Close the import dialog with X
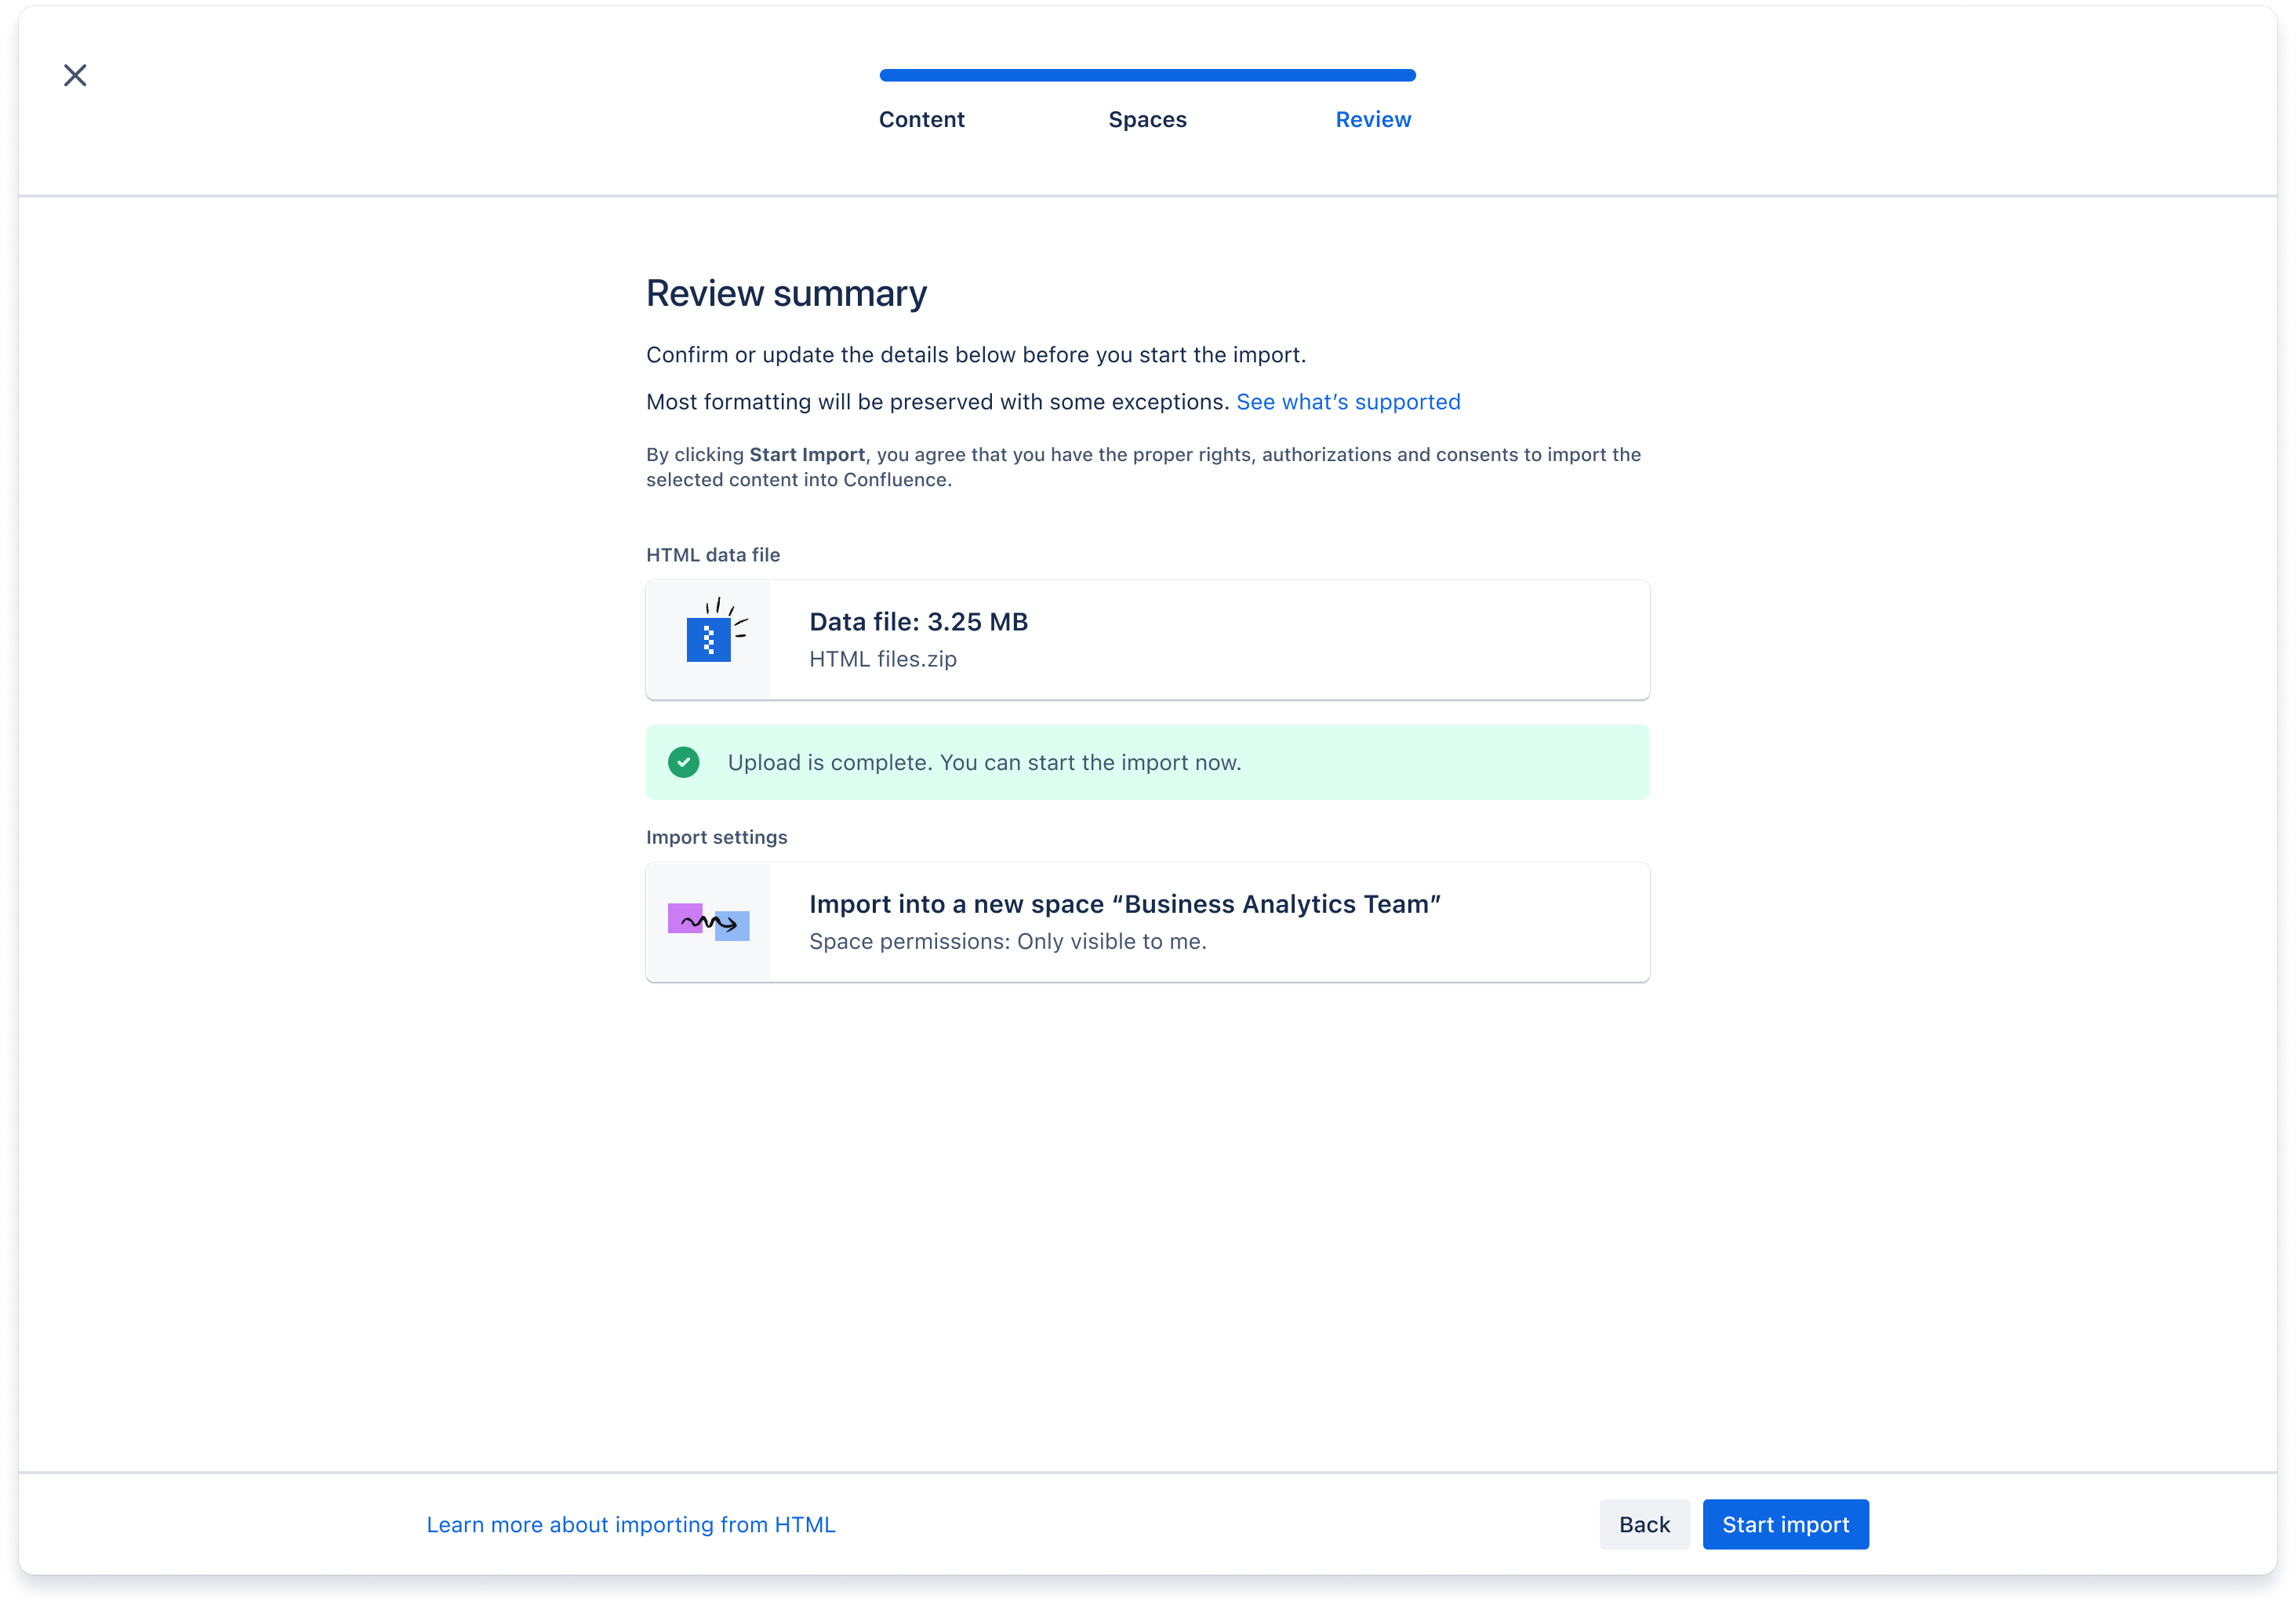Screen dimensions: 2296x1606 (75, 75)
